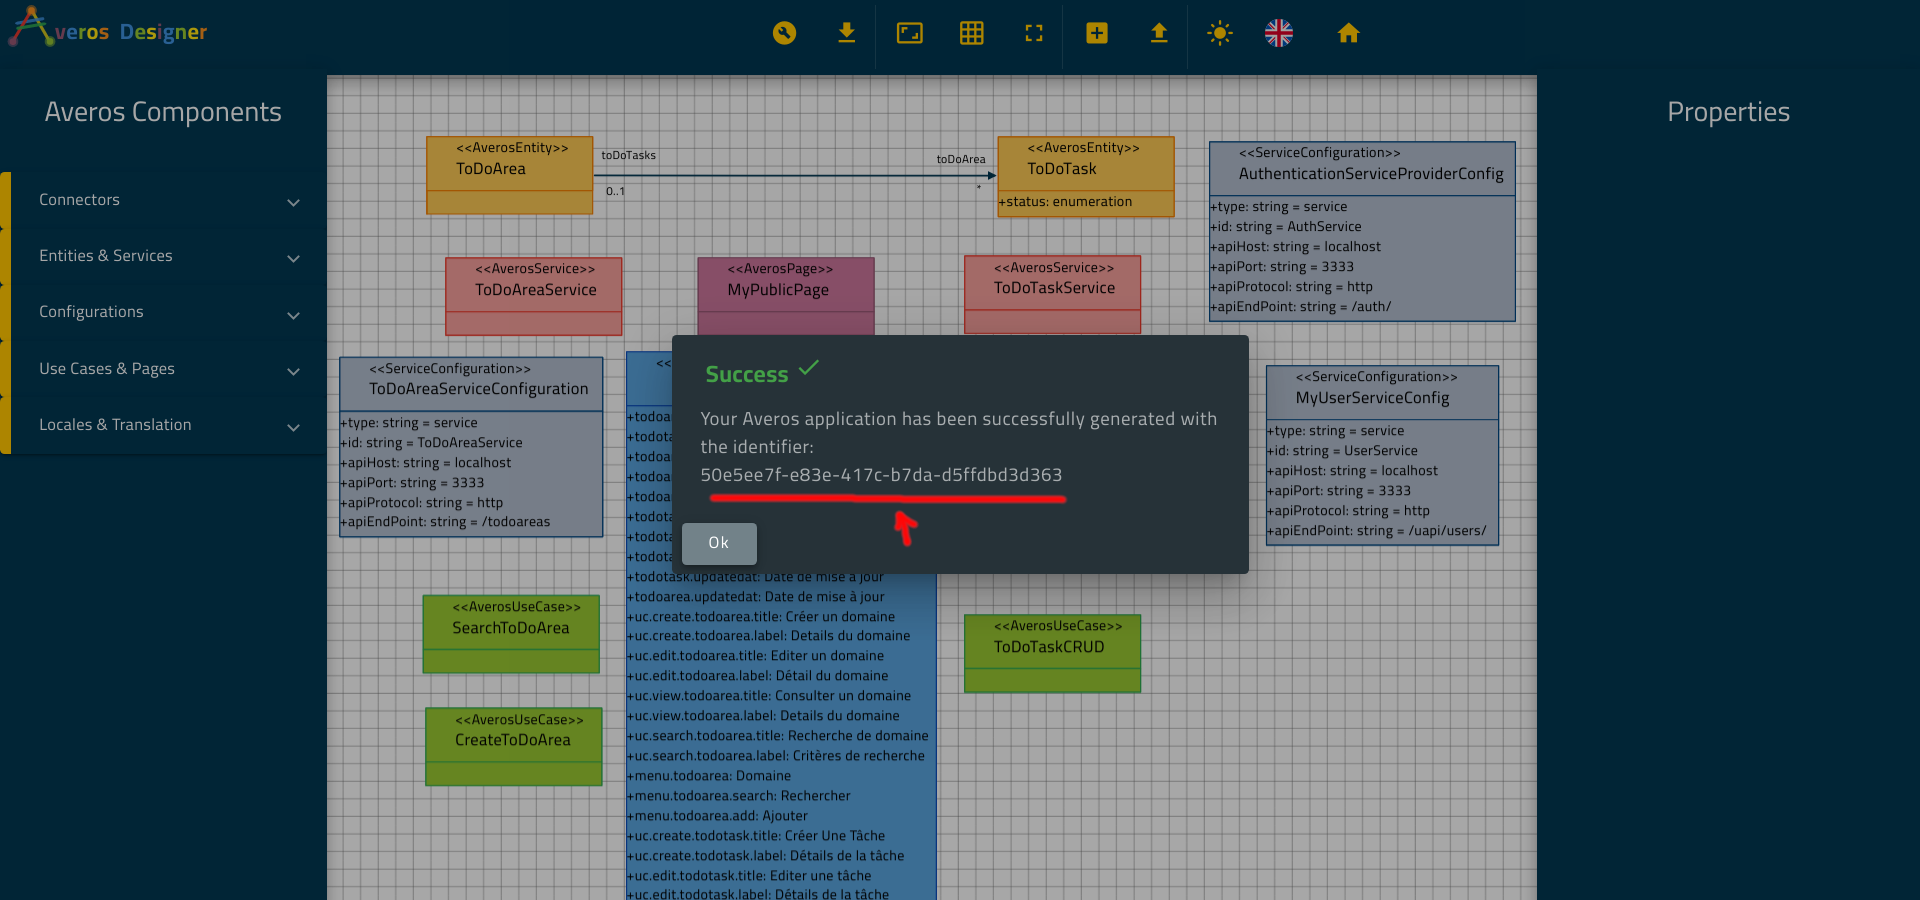This screenshot has height=900, width=1920.
Task: Select the ToDoAreaService service box
Action: [534, 296]
